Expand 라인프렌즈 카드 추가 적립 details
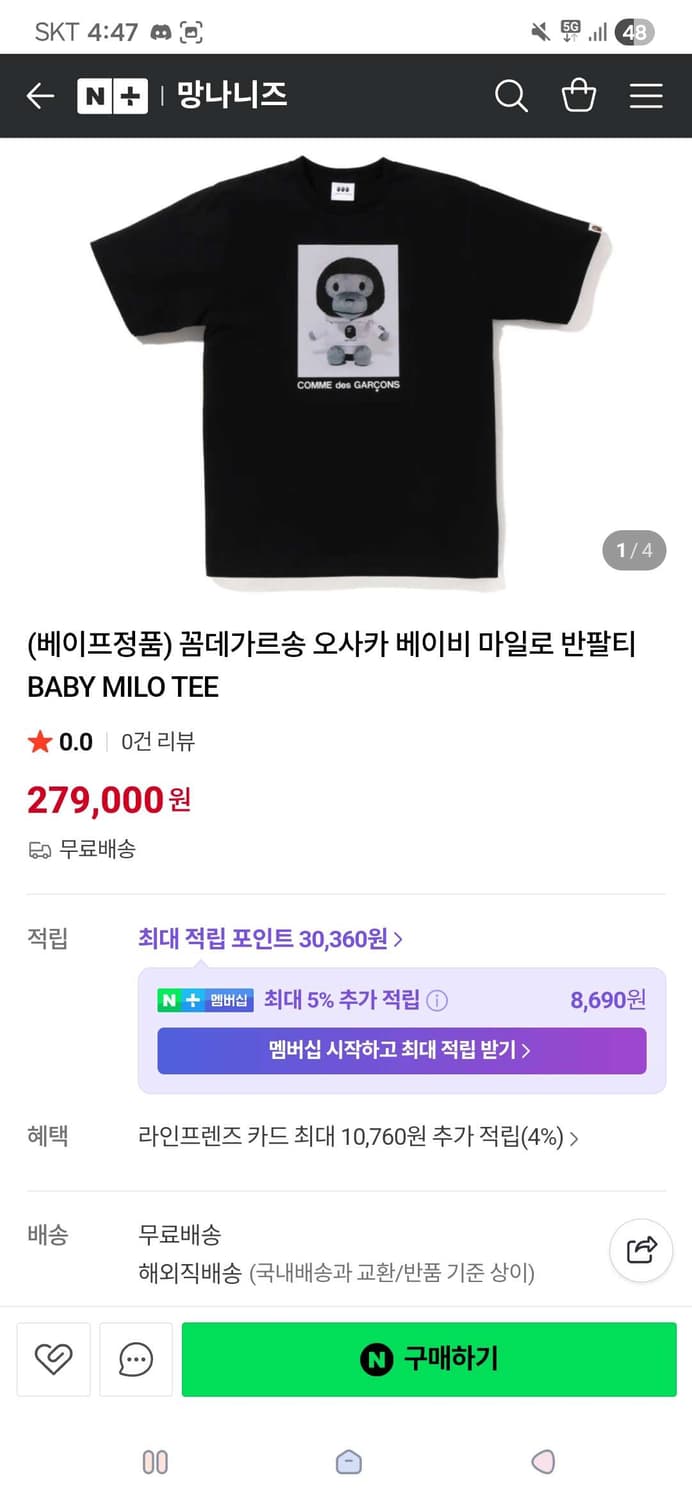Image resolution: width=692 pixels, height=1500 pixels. [357, 1137]
